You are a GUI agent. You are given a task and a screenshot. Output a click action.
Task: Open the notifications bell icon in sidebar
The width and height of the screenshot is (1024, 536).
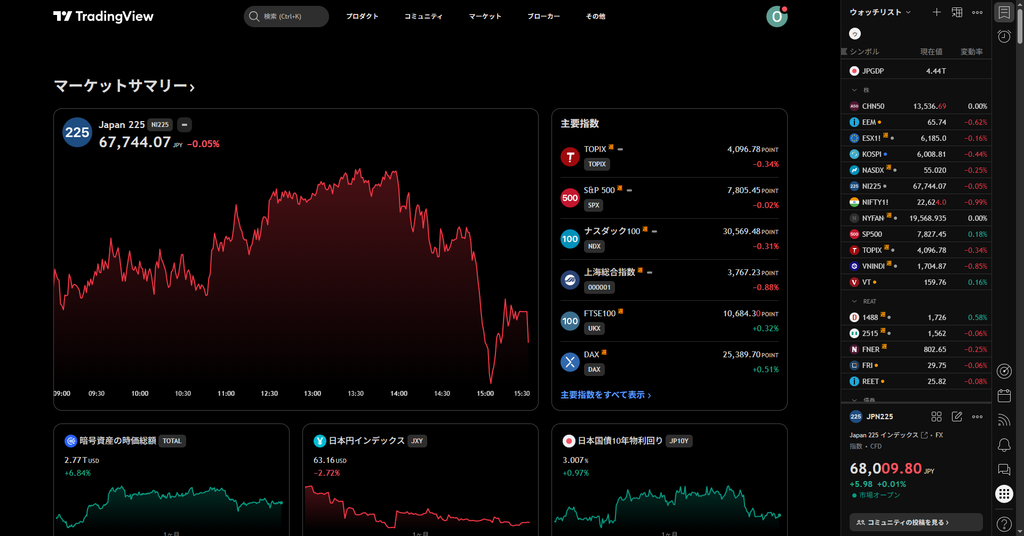[x=1004, y=445]
